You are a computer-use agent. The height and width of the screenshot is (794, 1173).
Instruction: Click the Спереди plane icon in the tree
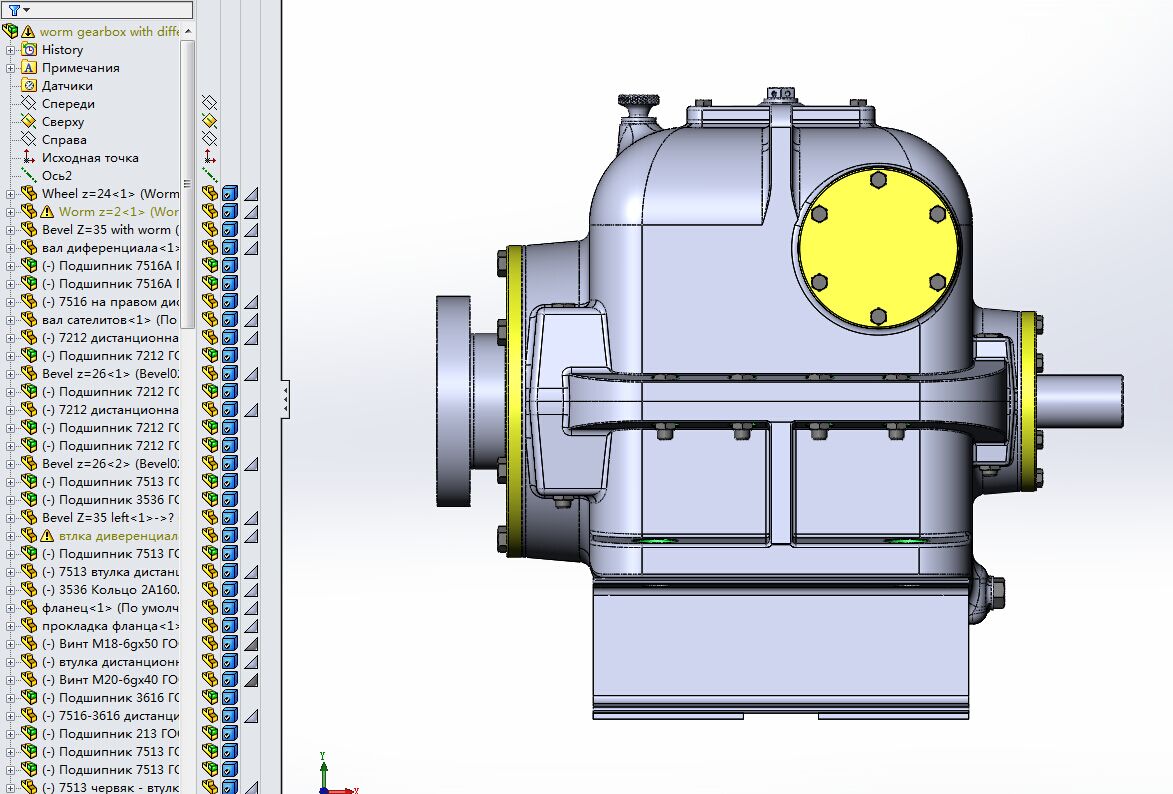click(x=29, y=103)
